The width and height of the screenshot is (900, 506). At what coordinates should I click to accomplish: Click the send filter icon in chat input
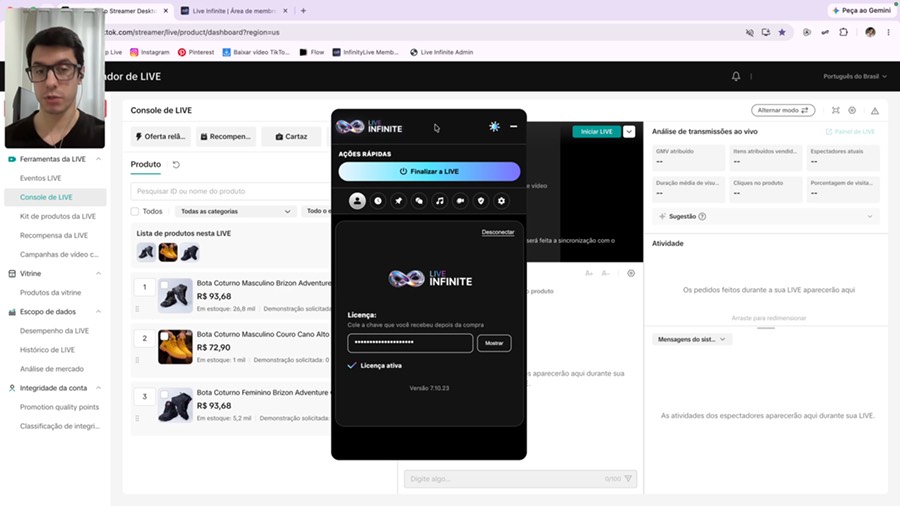point(629,478)
